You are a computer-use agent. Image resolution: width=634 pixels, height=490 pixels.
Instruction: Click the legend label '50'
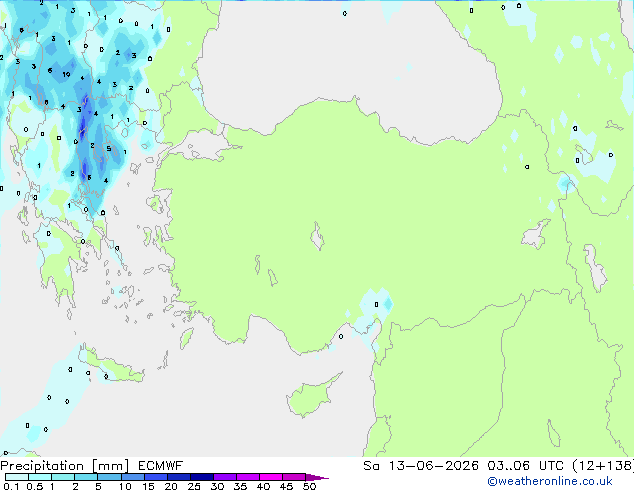click(309, 486)
